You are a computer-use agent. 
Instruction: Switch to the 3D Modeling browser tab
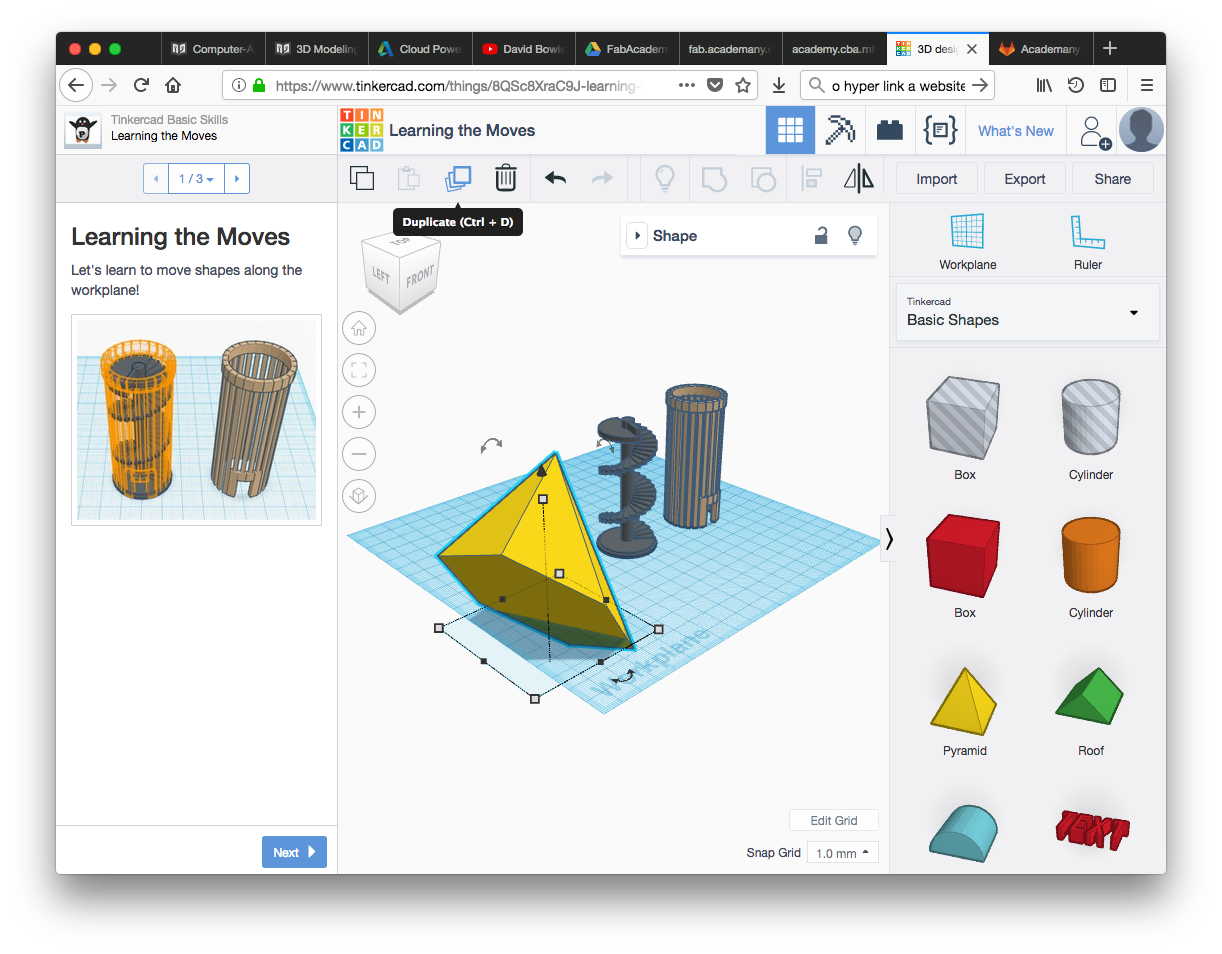(316, 48)
